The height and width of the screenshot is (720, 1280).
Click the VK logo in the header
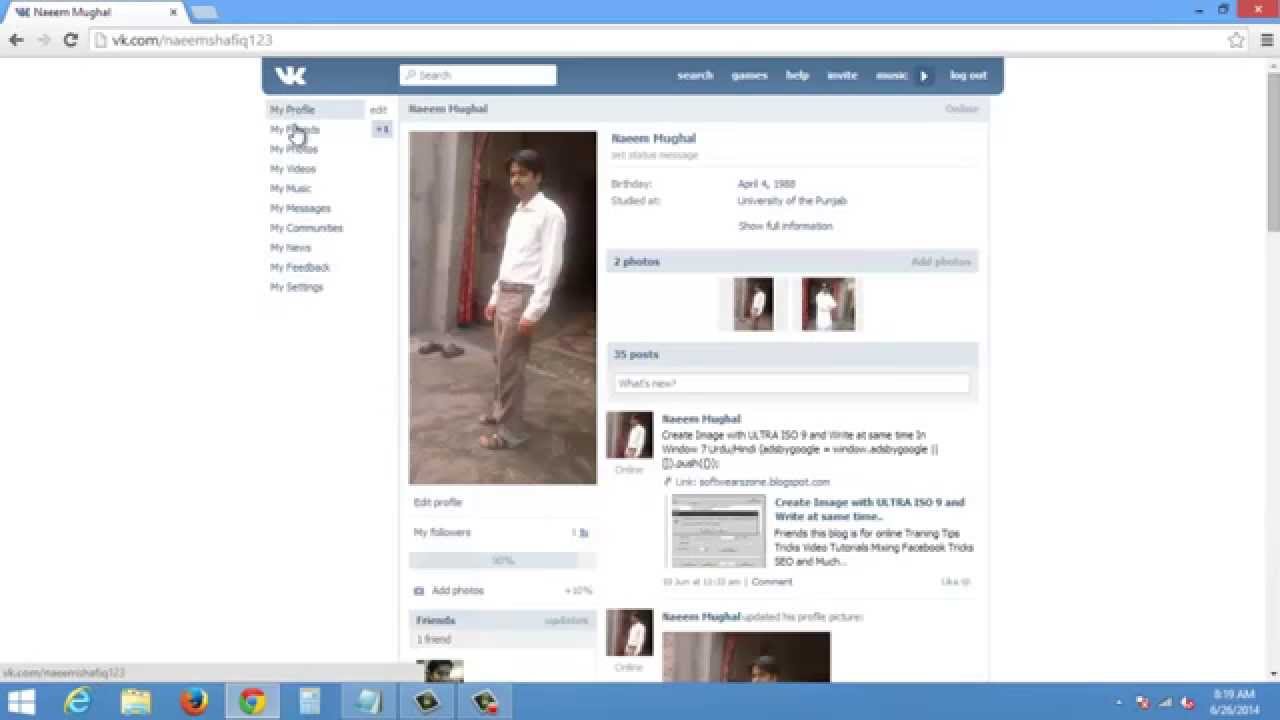point(290,75)
